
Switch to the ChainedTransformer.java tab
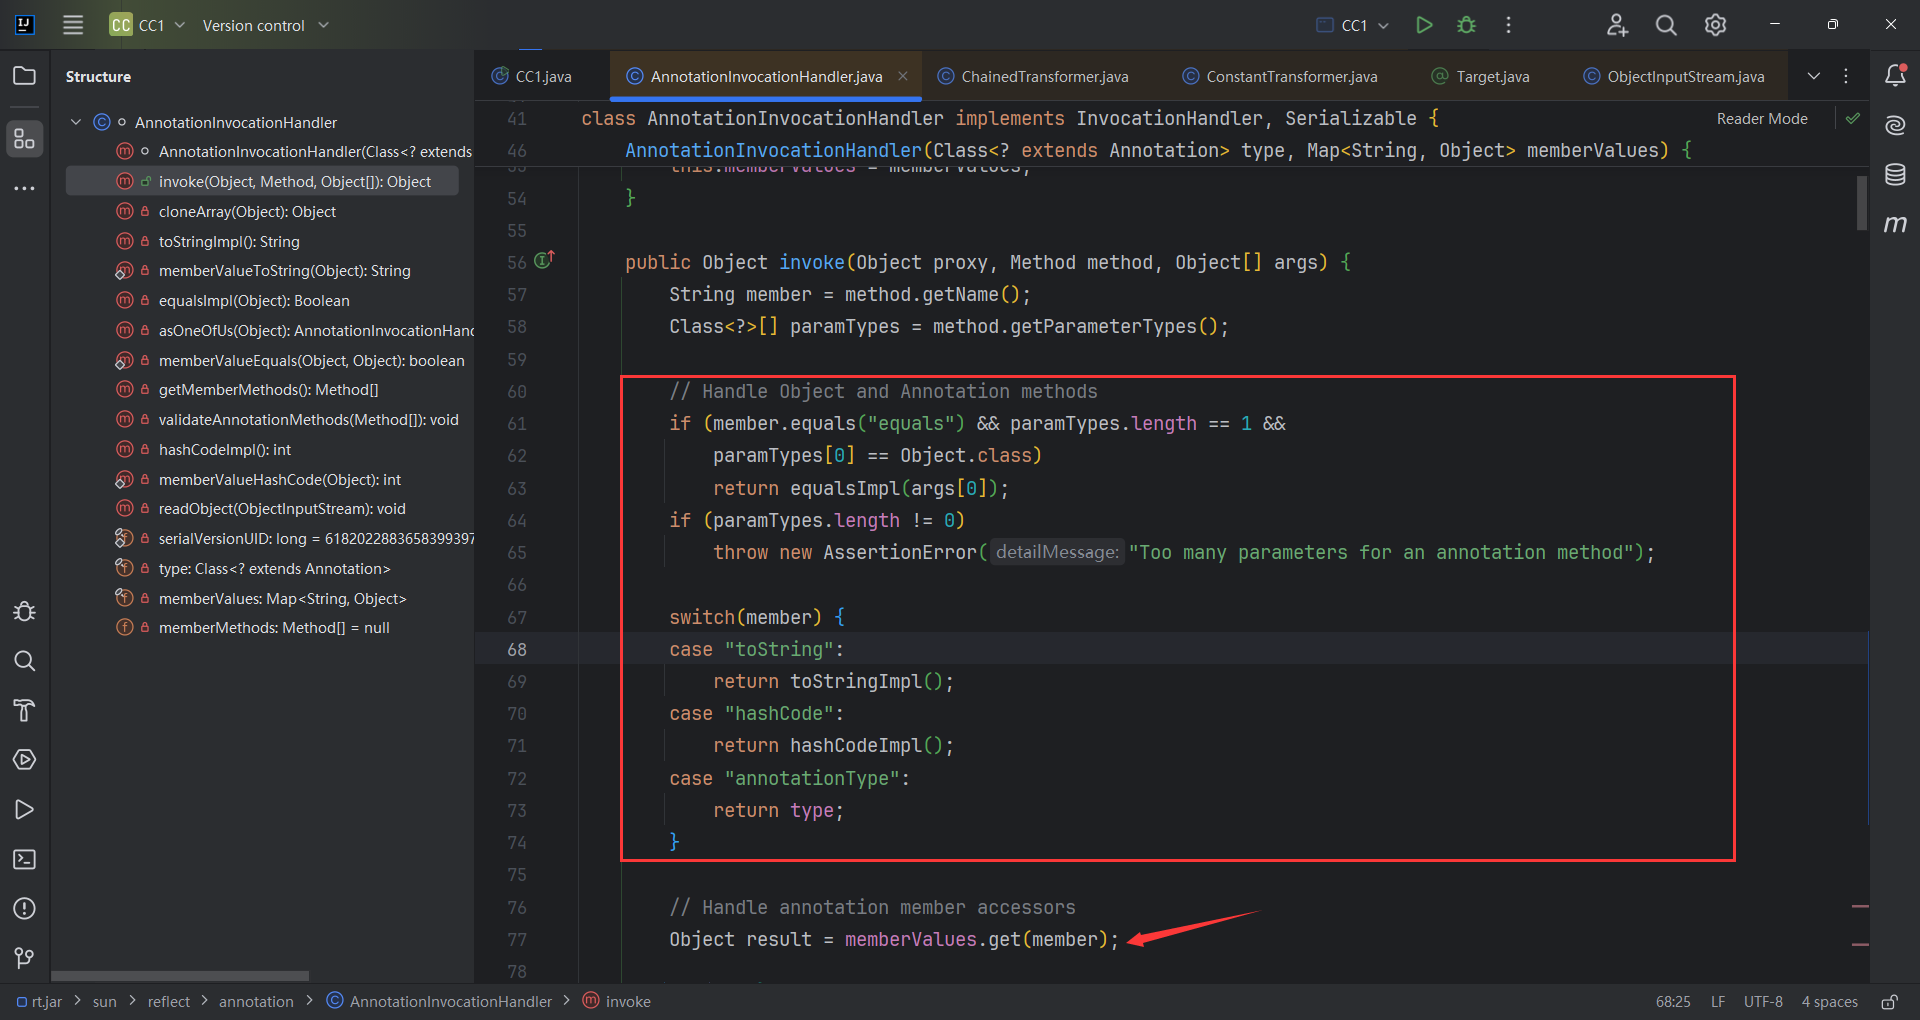point(1033,76)
